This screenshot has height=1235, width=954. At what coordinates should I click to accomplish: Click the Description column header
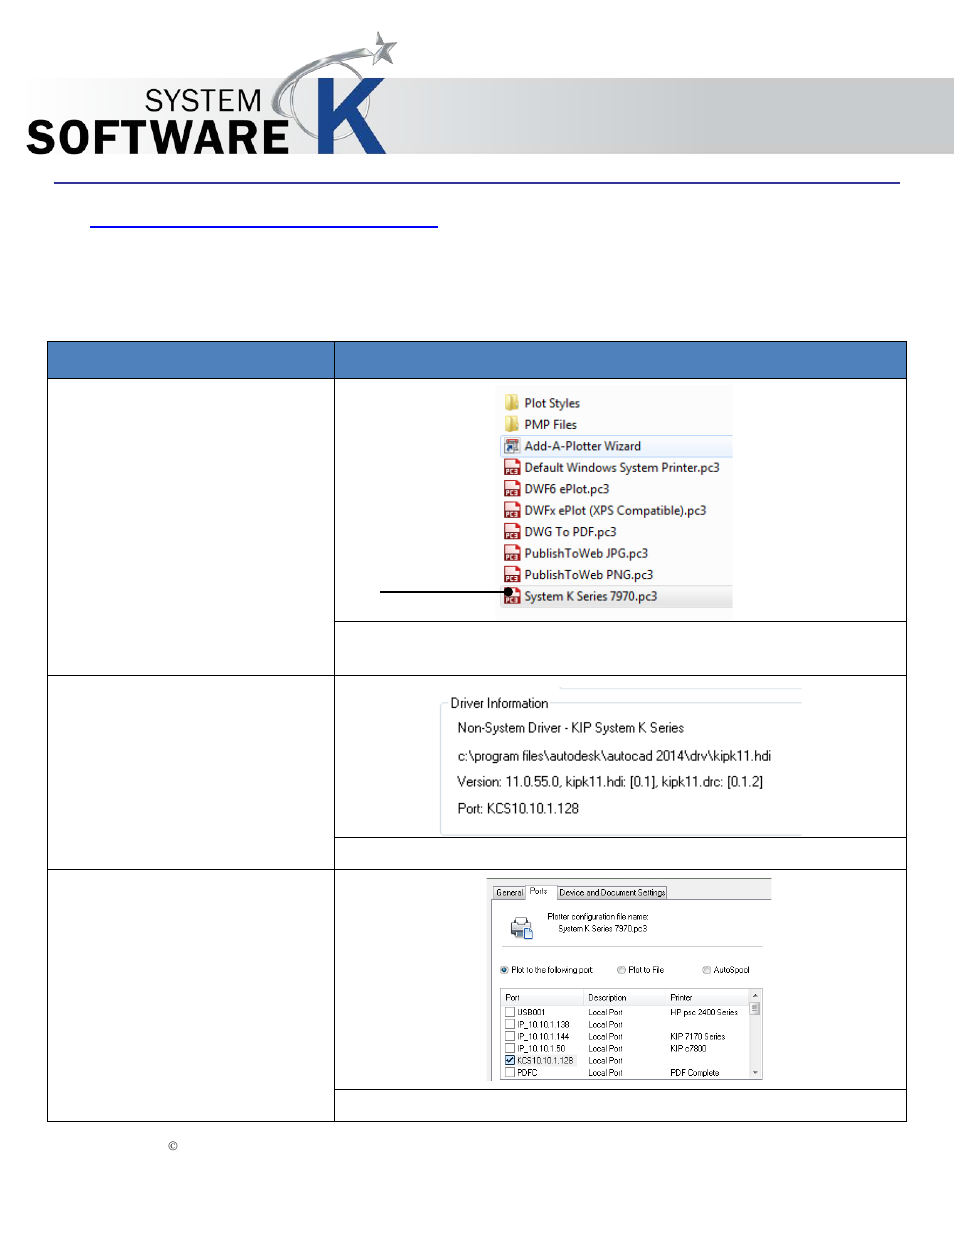point(625,998)
